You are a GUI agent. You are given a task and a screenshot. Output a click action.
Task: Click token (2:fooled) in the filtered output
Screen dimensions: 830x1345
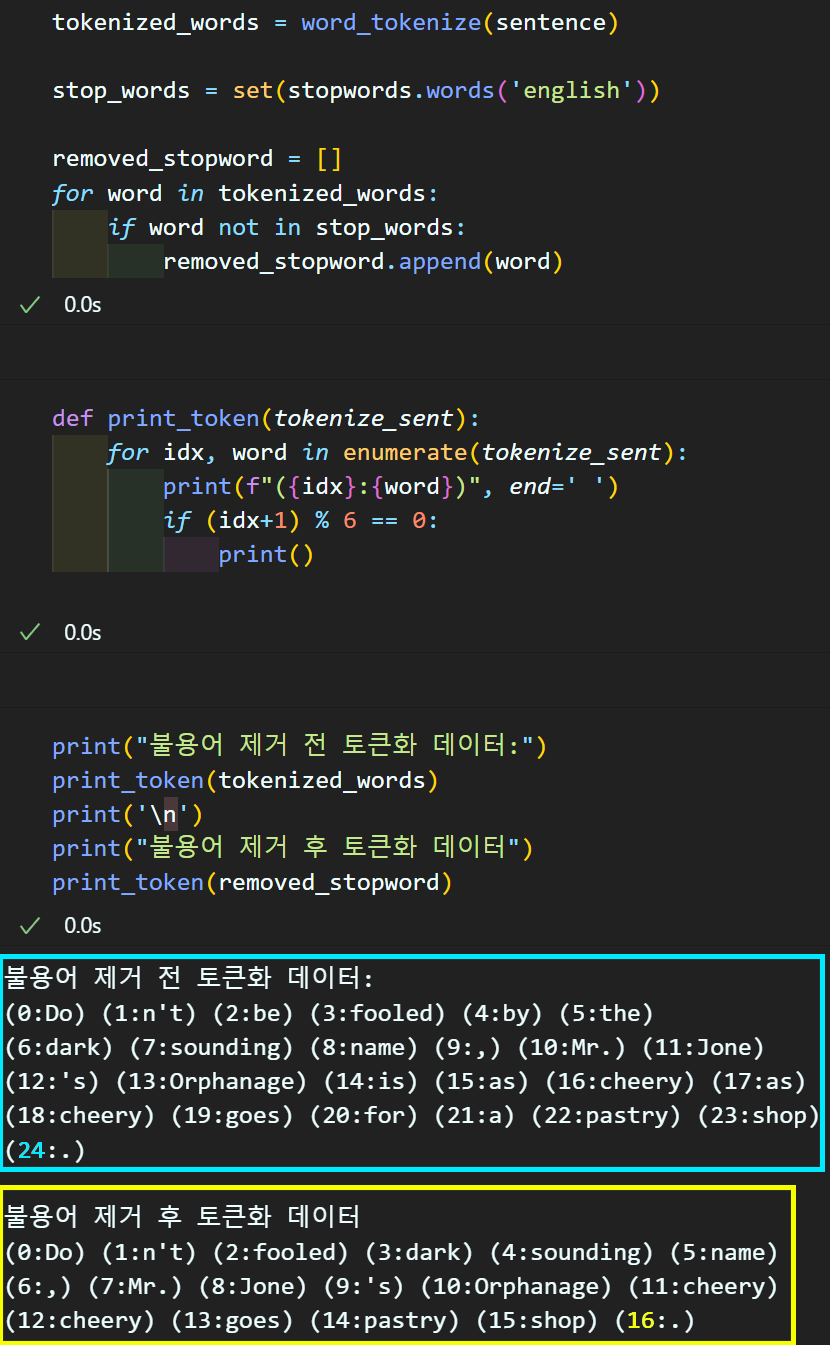281,1252
